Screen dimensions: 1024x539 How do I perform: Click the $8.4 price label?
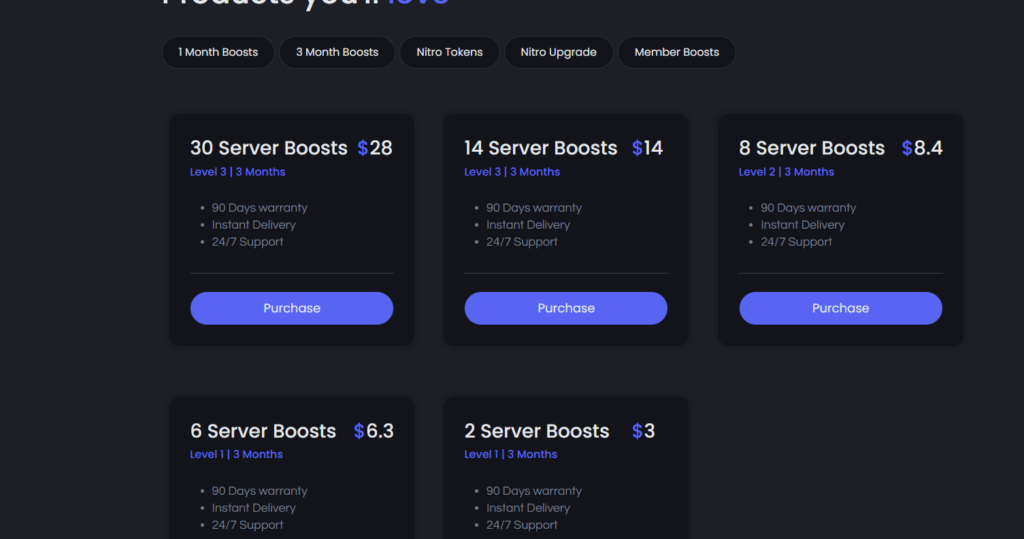point(921,148)
